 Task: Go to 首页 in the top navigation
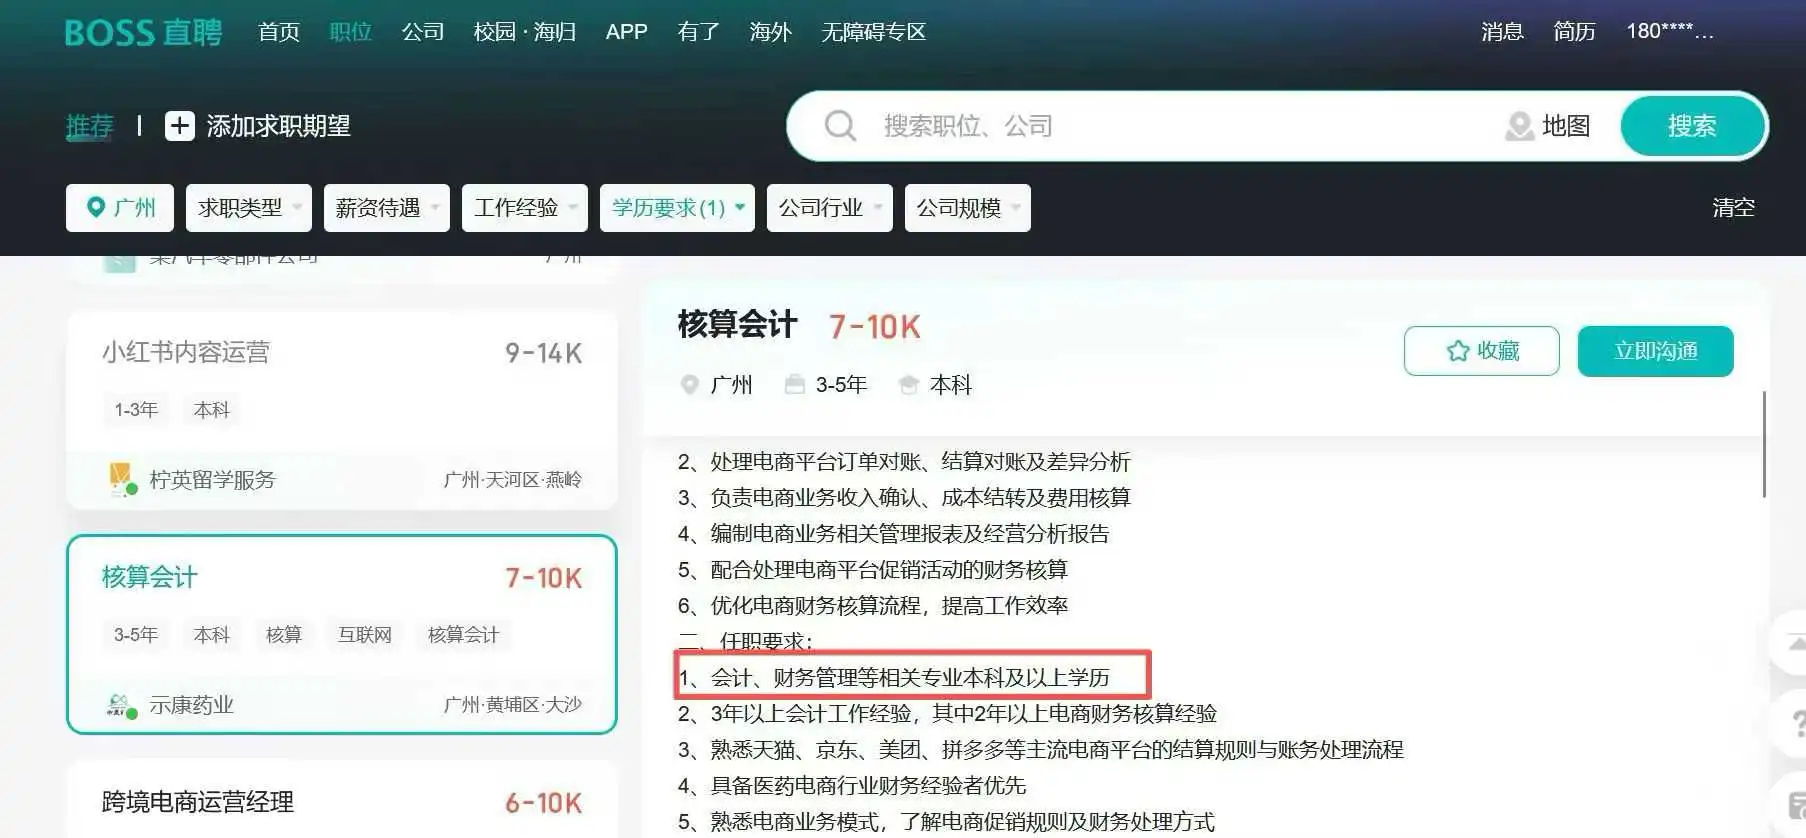tap(279, 32)
